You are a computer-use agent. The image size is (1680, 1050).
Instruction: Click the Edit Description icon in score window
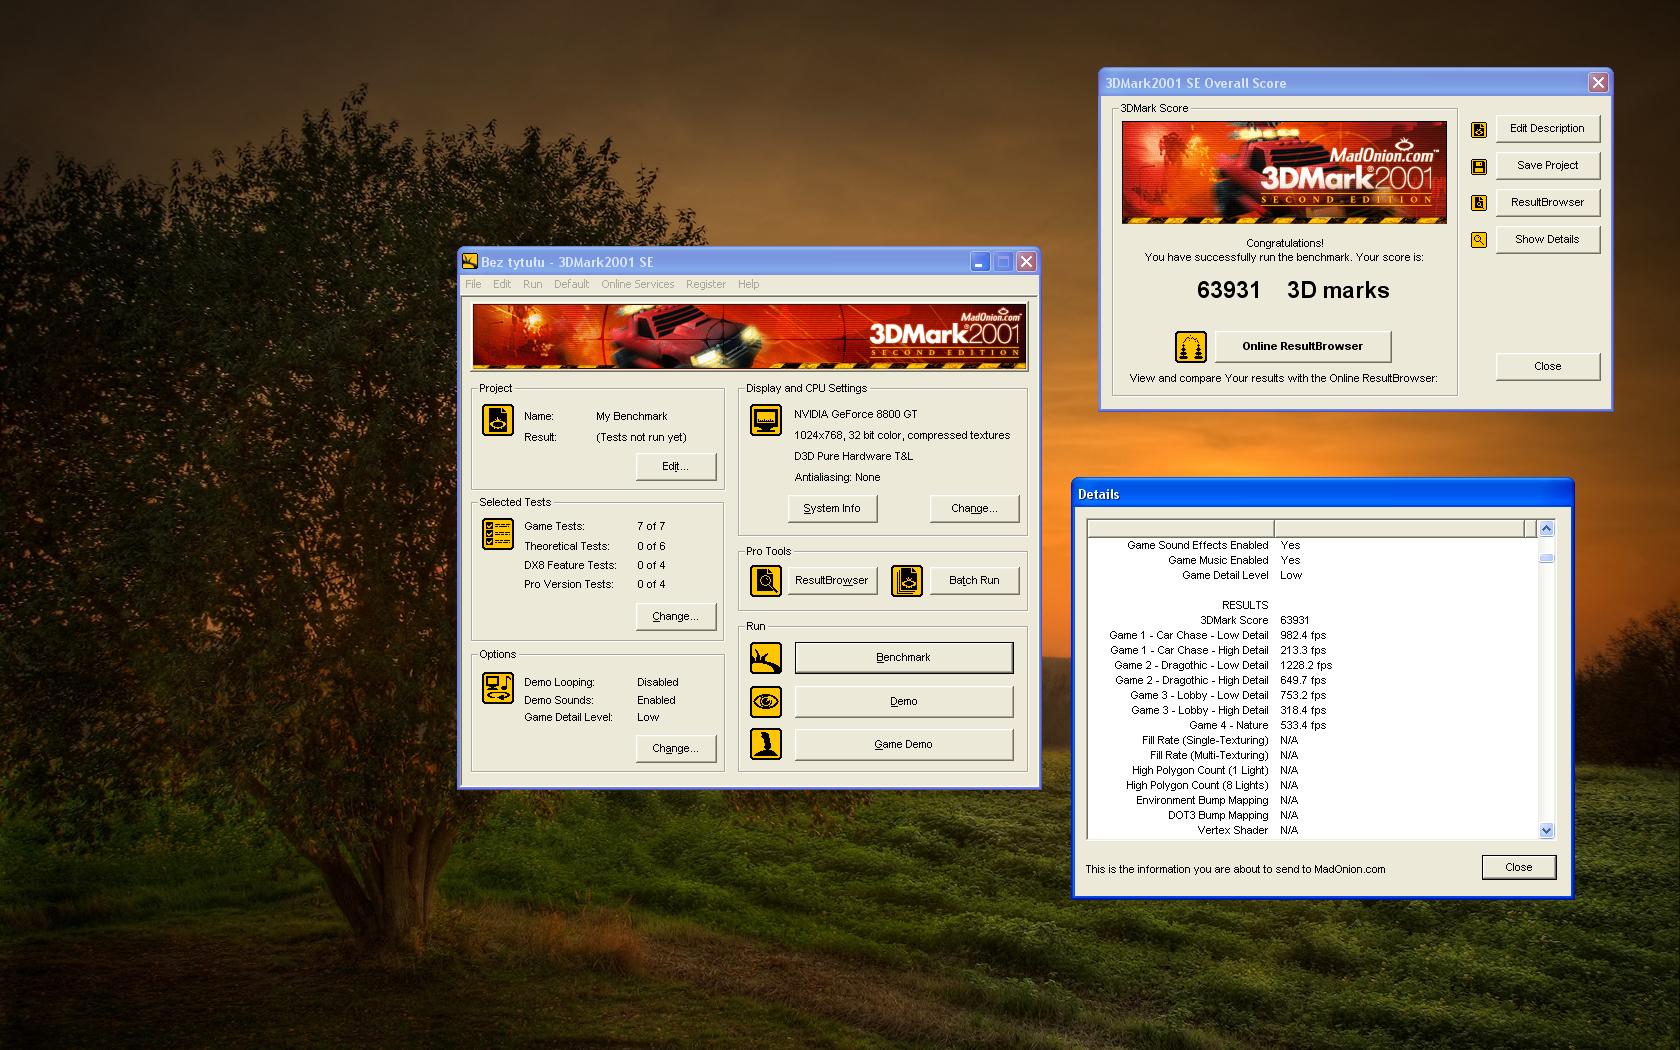point(1479,129)
